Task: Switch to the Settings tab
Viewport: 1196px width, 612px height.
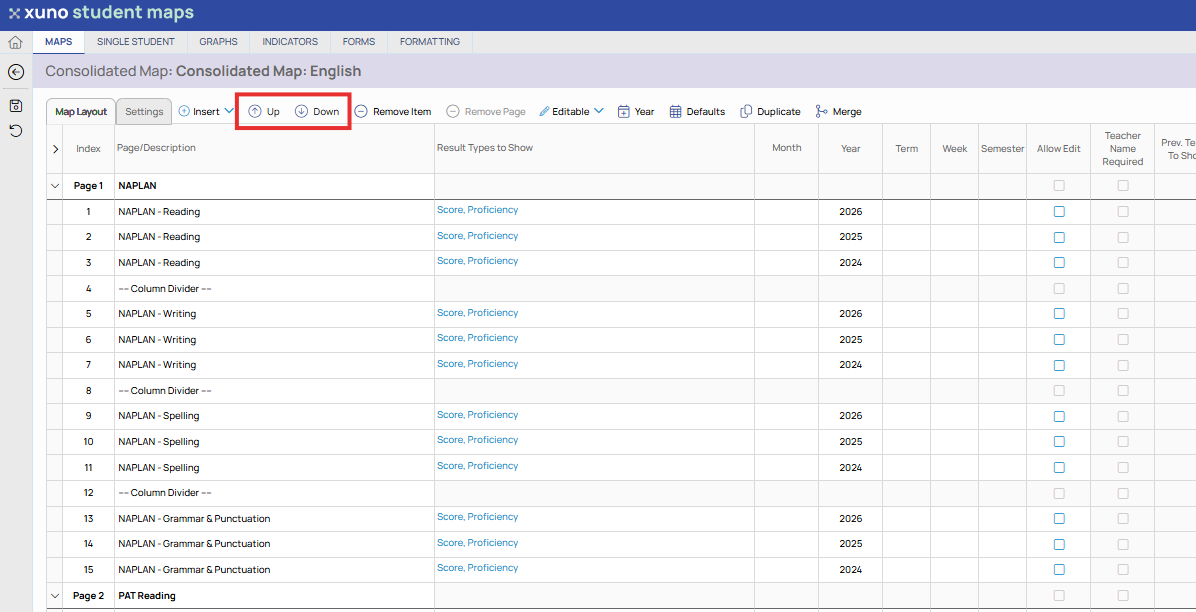Action: 144,111
